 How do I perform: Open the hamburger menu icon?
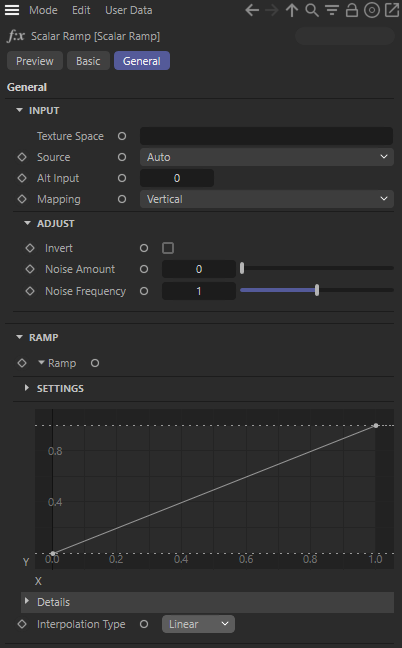tap(12, 10)
